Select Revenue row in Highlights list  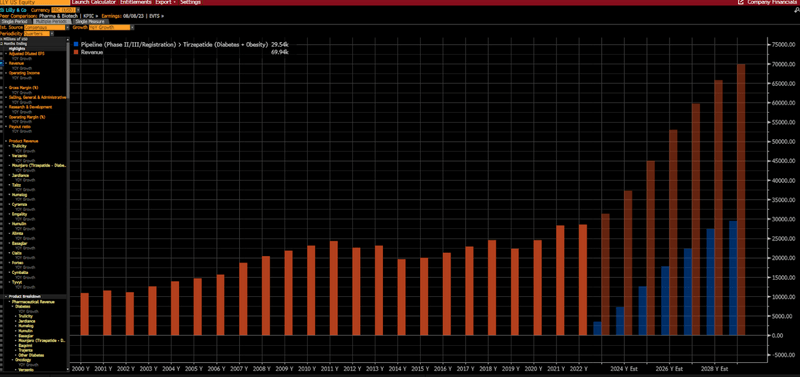[x=16, y=63]
